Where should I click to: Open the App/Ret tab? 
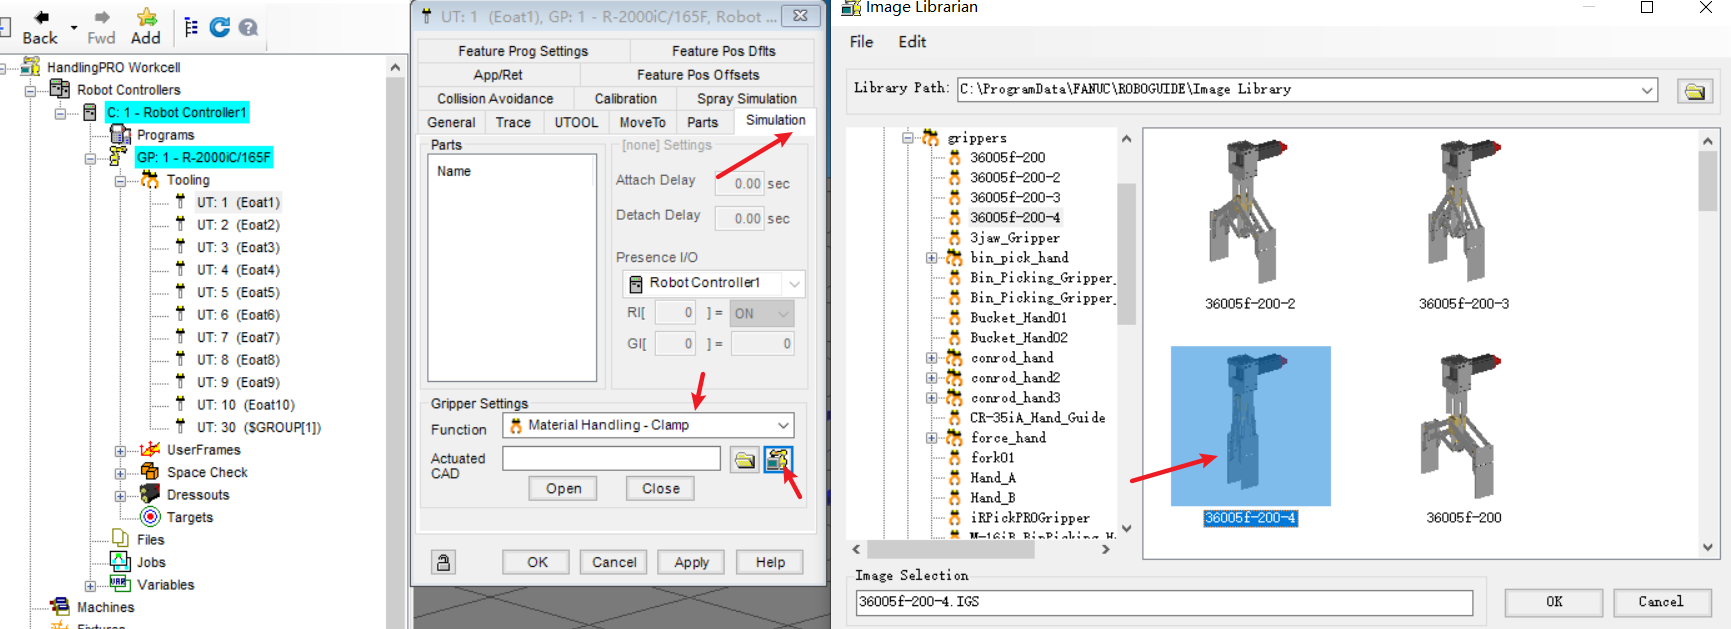pos(498,75)
